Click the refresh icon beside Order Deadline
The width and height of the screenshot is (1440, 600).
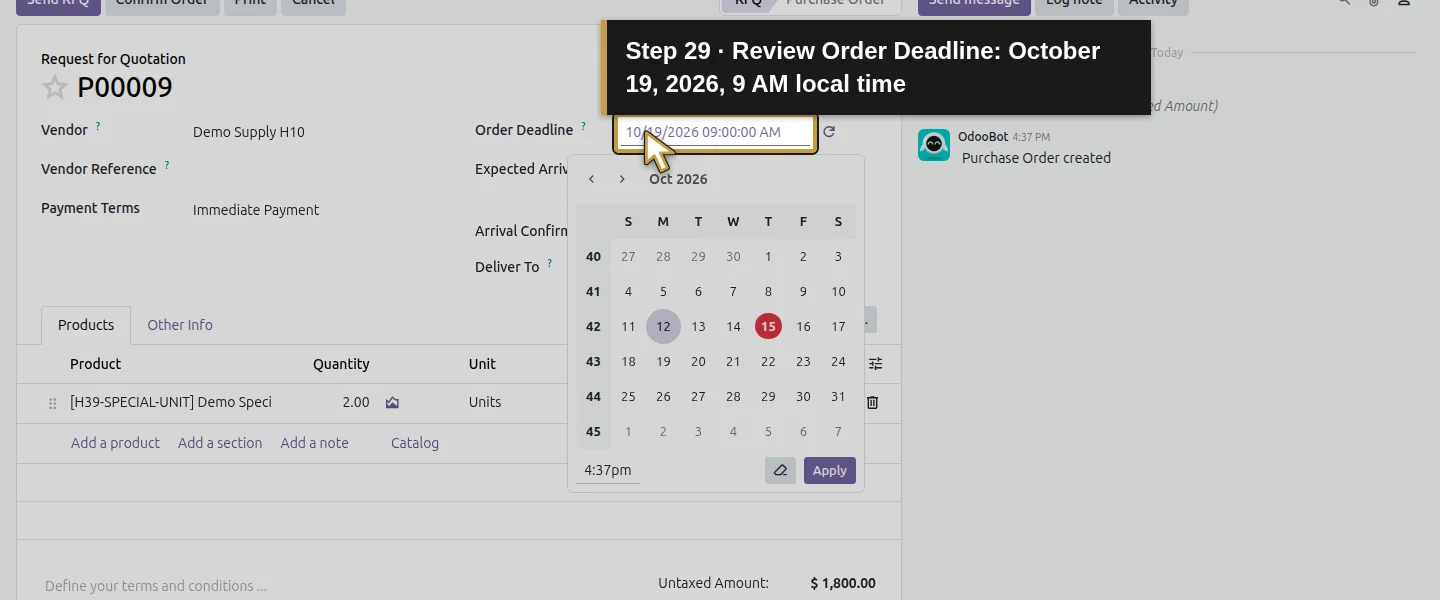[829, 132]
